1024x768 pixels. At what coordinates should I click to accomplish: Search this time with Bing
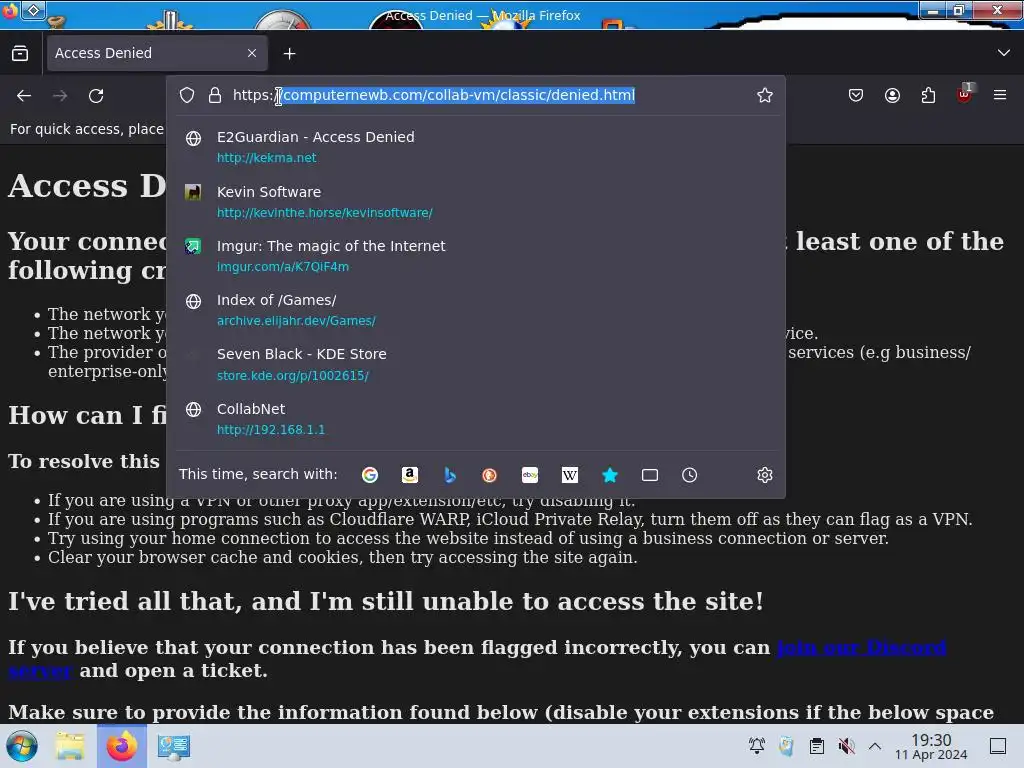(449, 475)
